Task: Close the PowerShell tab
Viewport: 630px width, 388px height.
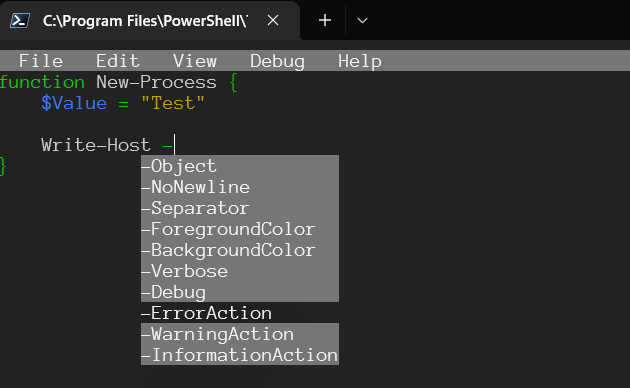Action: (273, 20)
